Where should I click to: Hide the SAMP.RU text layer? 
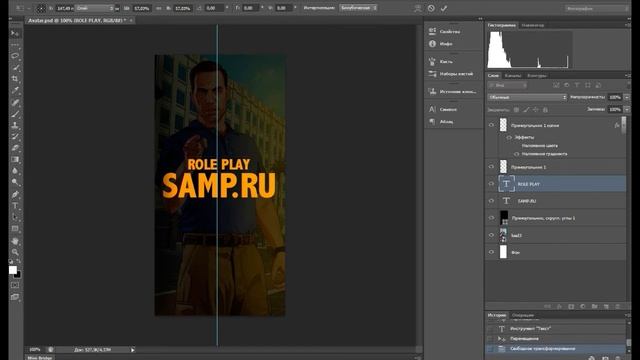(491, 201)
